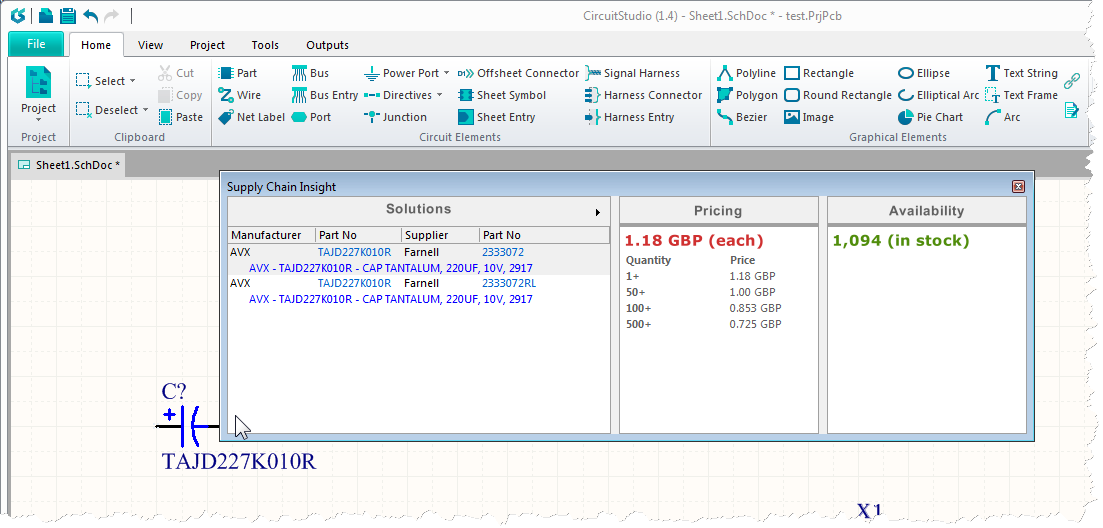Open the Outputs ribbon tab

(x=327, y=45)
